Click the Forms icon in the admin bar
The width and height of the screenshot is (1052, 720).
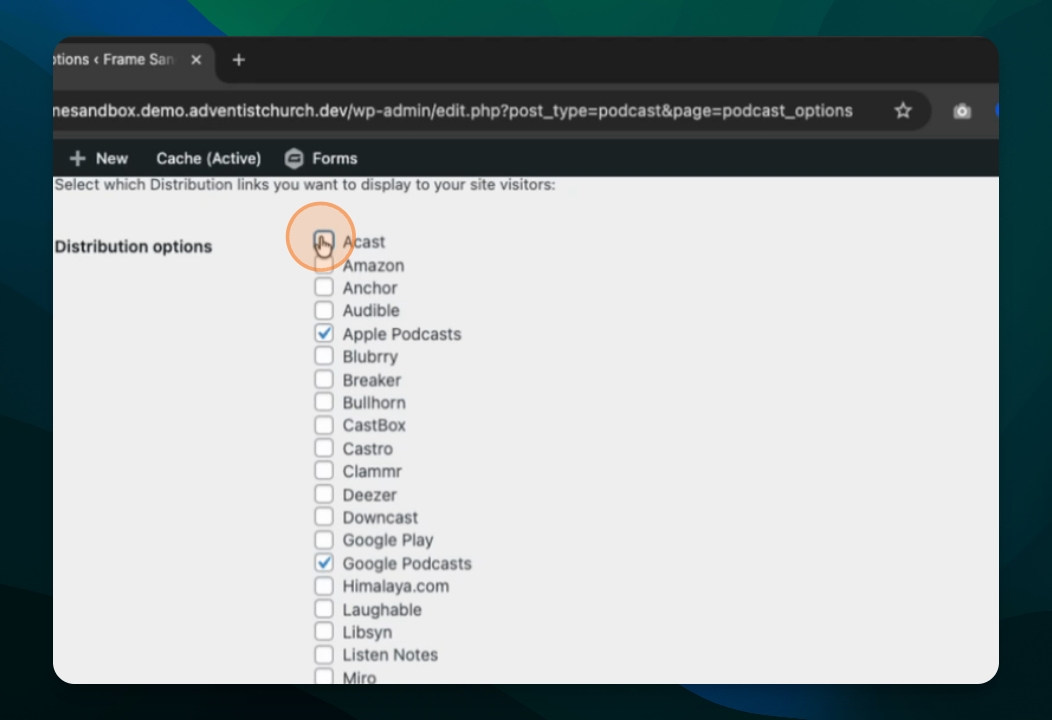coord(294,158)
